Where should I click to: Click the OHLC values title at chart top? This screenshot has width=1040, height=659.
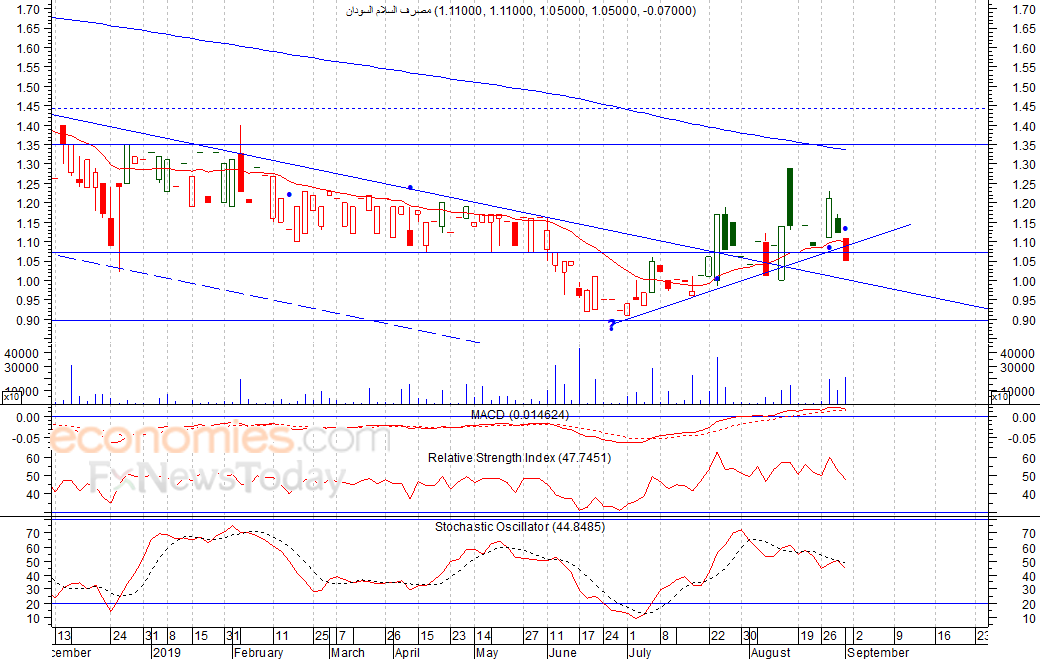521,10
